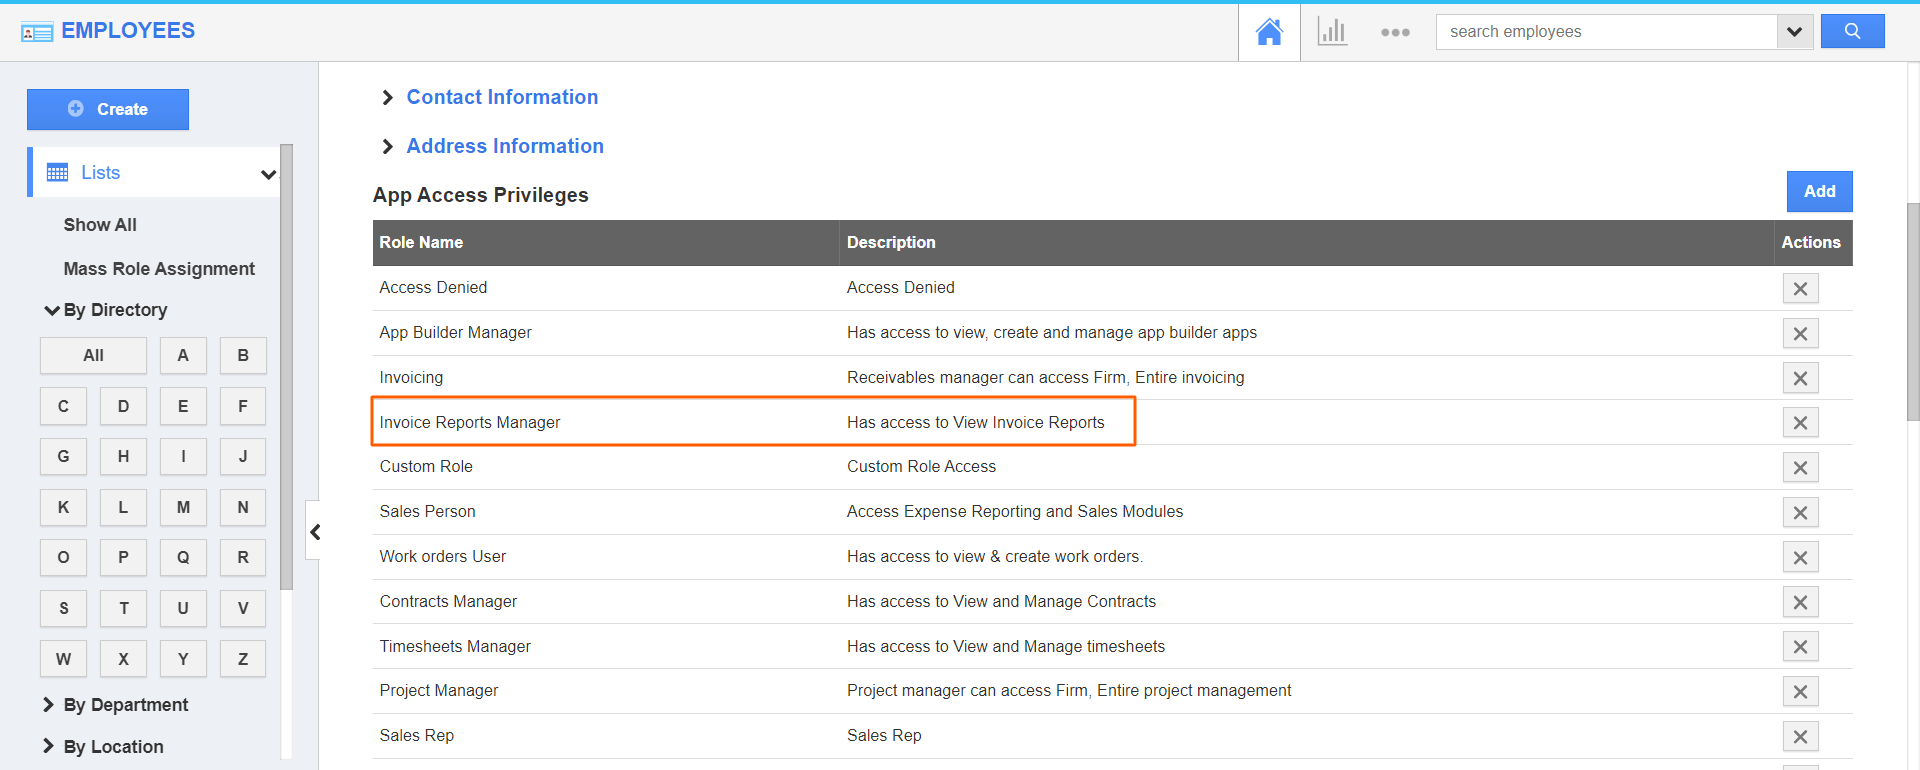Remove the Access Denied role
Screen dimensions: 1920x770
tap(1800, 289)
